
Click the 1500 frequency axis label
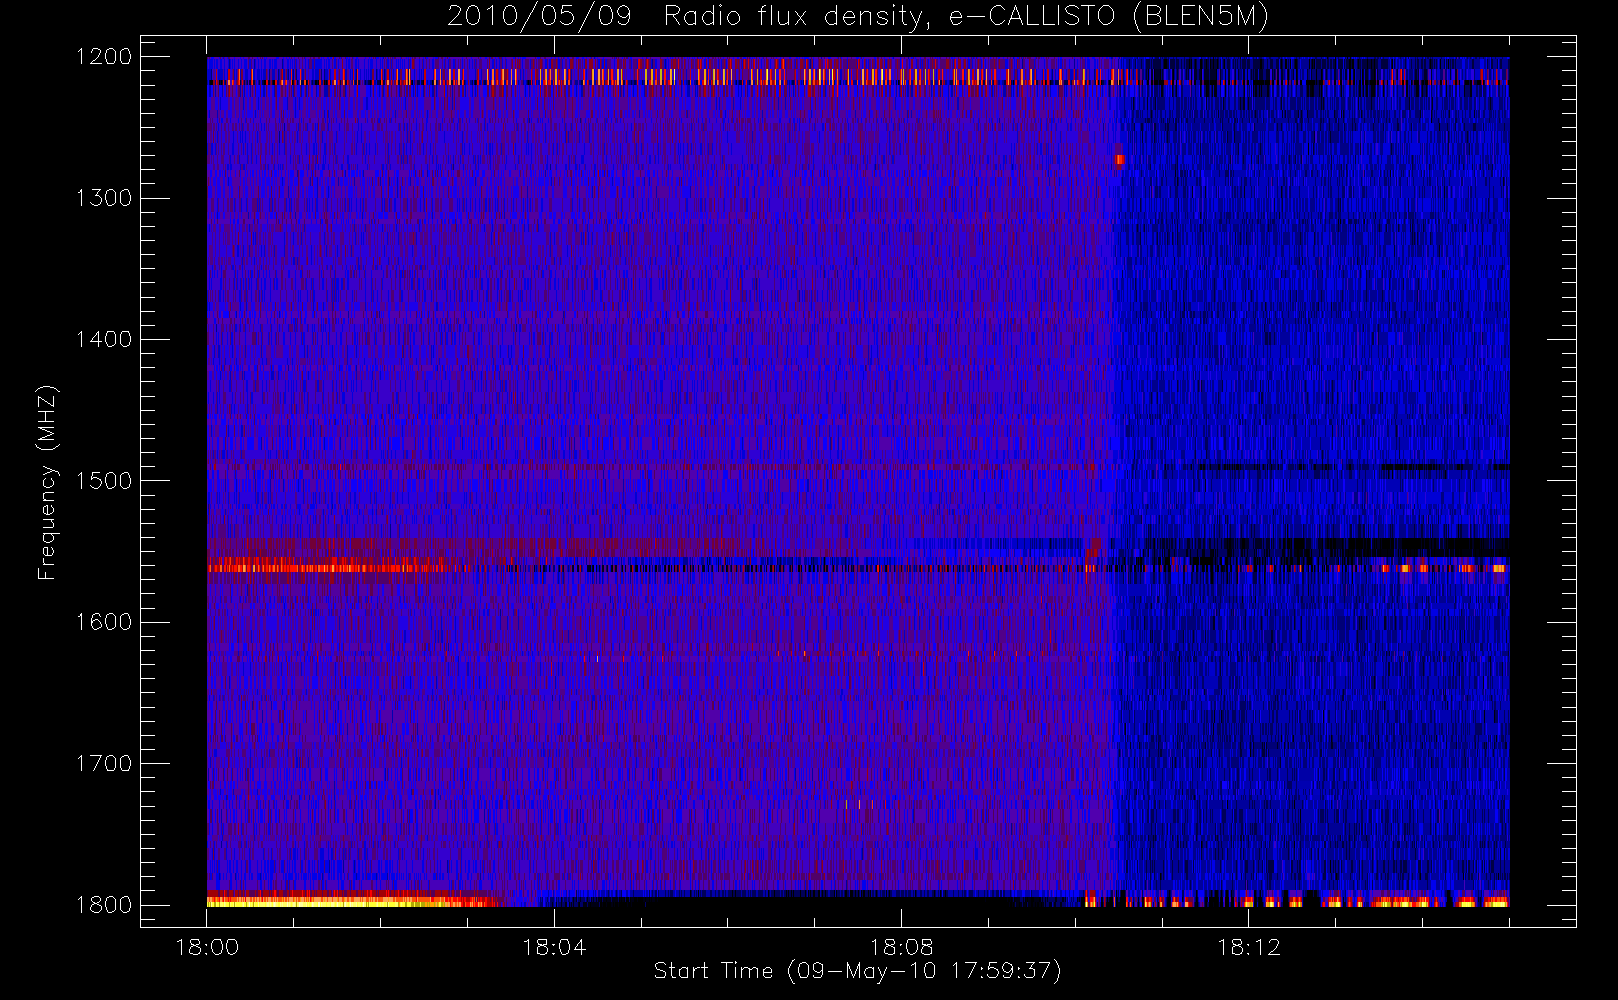tap(104, 481)
